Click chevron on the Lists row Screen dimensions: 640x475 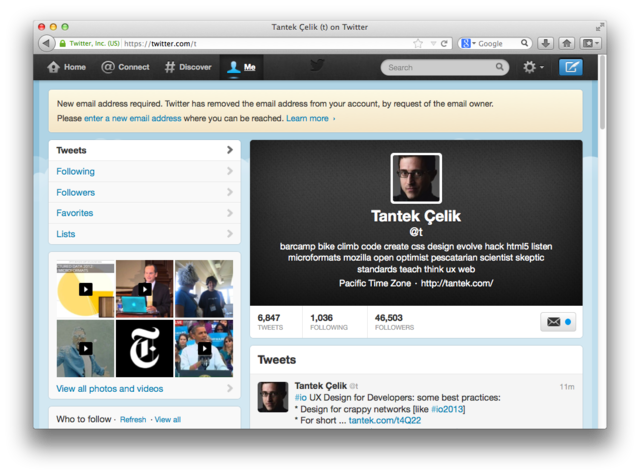[230, 234]
